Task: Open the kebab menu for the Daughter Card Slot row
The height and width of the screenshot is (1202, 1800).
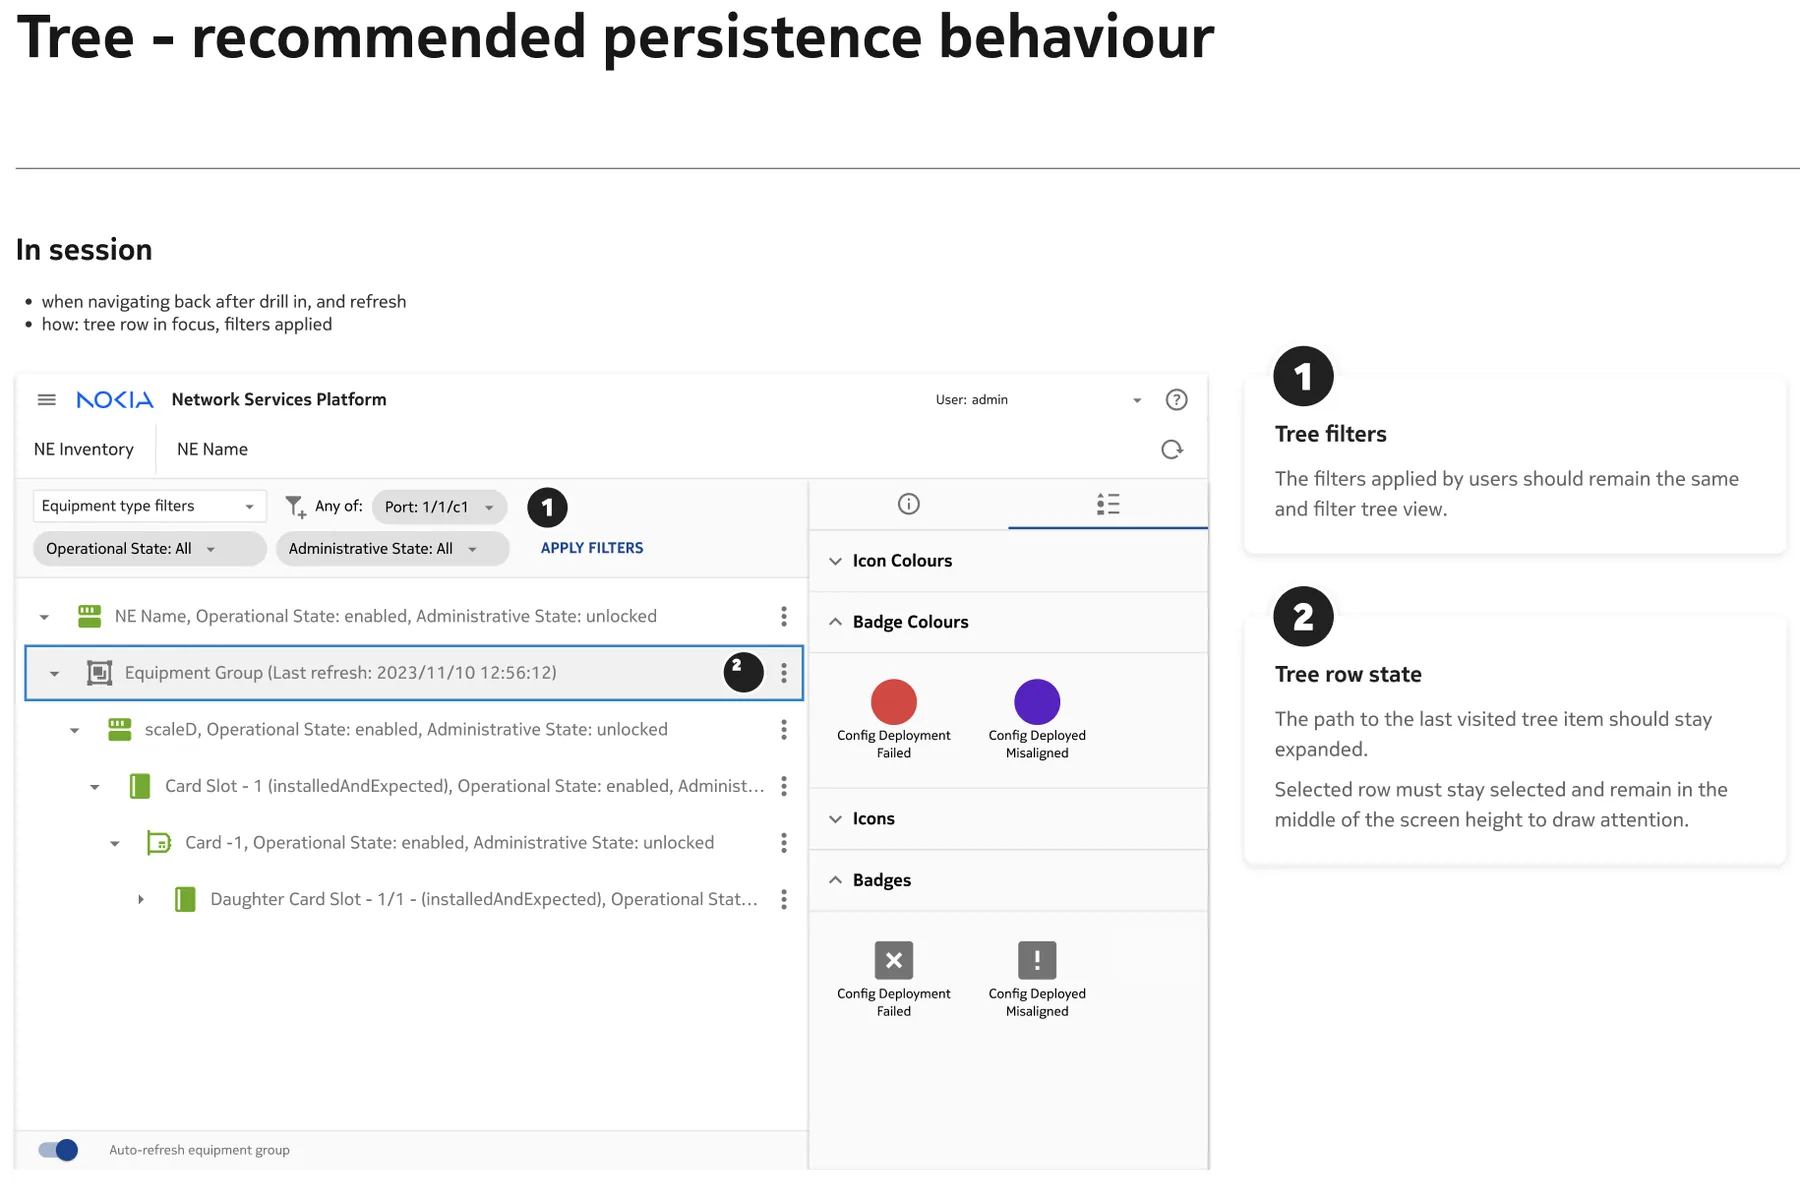Action: [784, 900]
